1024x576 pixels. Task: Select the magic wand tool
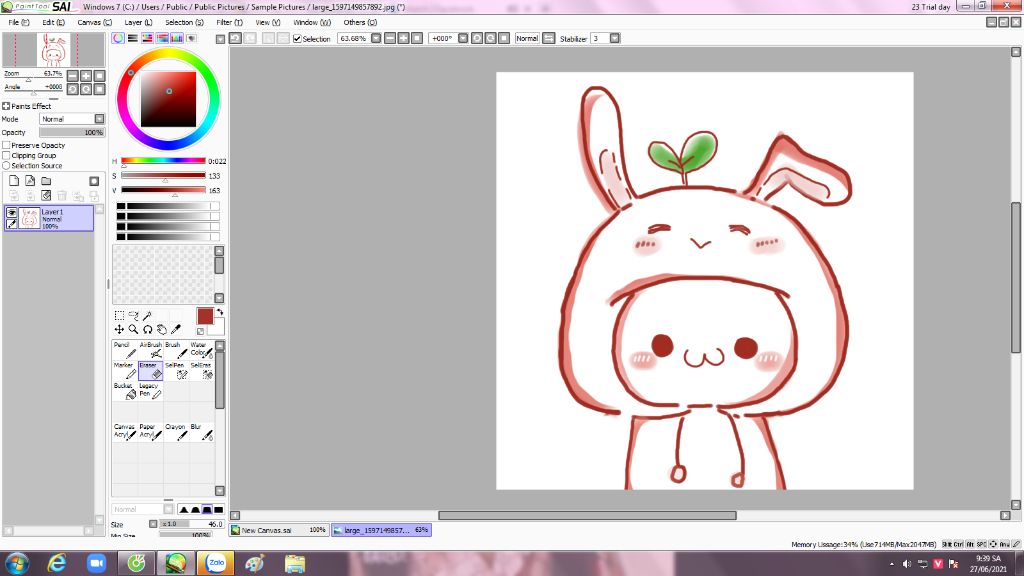pos(147,316)
